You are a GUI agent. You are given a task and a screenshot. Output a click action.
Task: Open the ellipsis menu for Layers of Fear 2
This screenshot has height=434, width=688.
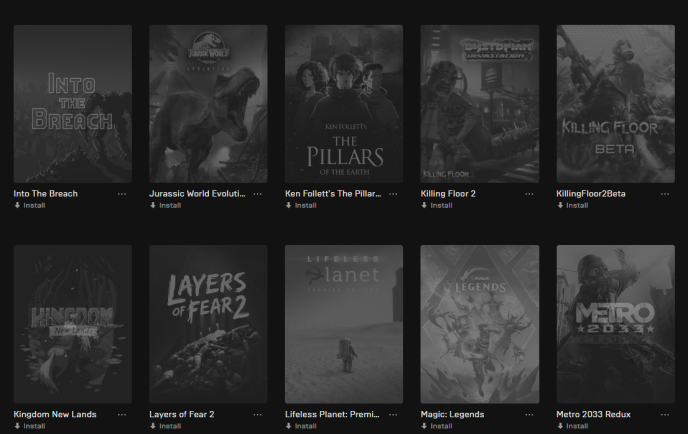click(x=258, y=415)
